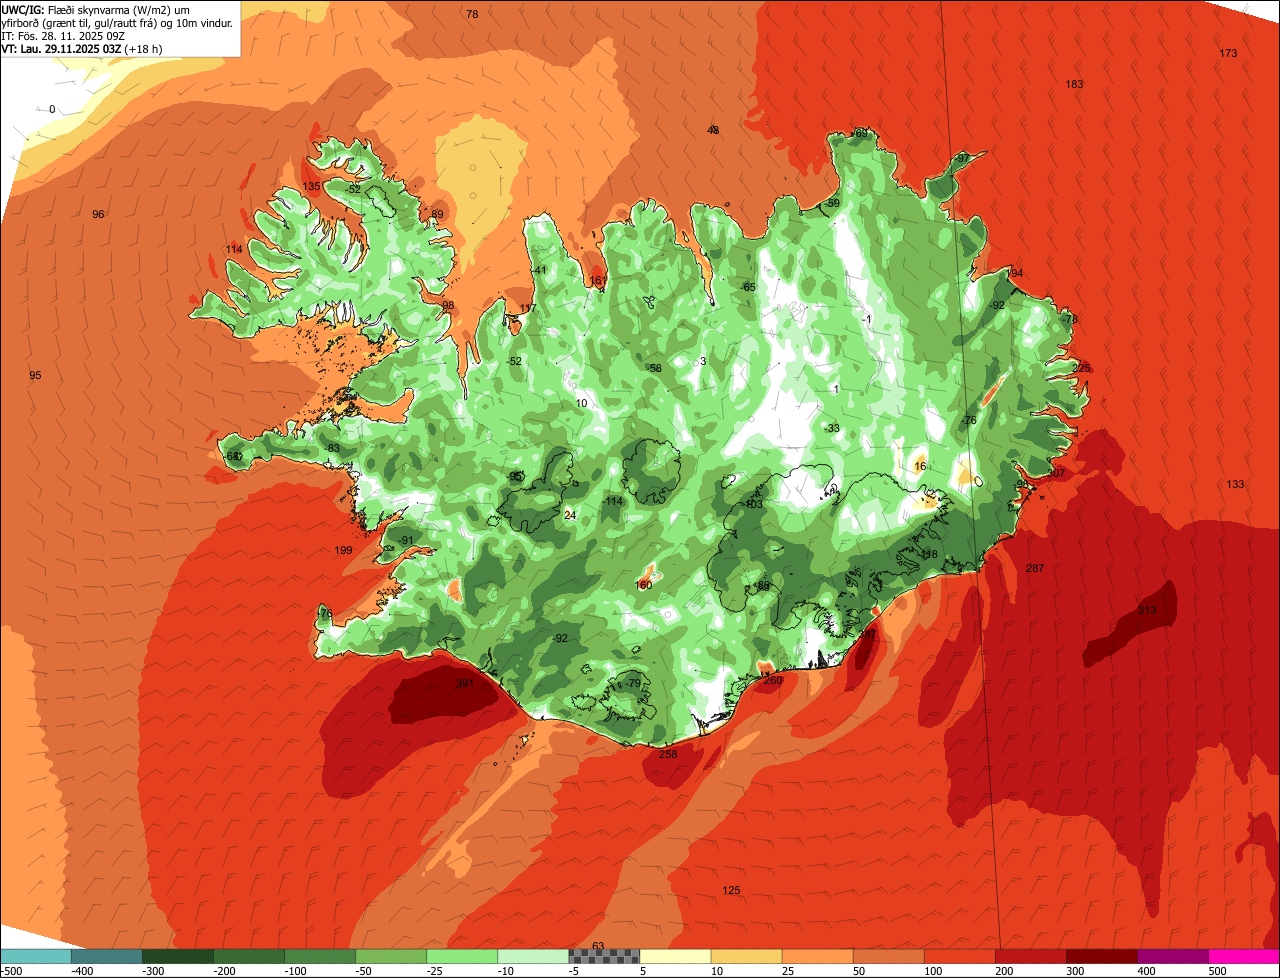Click the valid time 'VT: Lau. 29.11.2025 03Z (+18 h)'
This screenshot has height=978, width=1280.
click(82, 48)
